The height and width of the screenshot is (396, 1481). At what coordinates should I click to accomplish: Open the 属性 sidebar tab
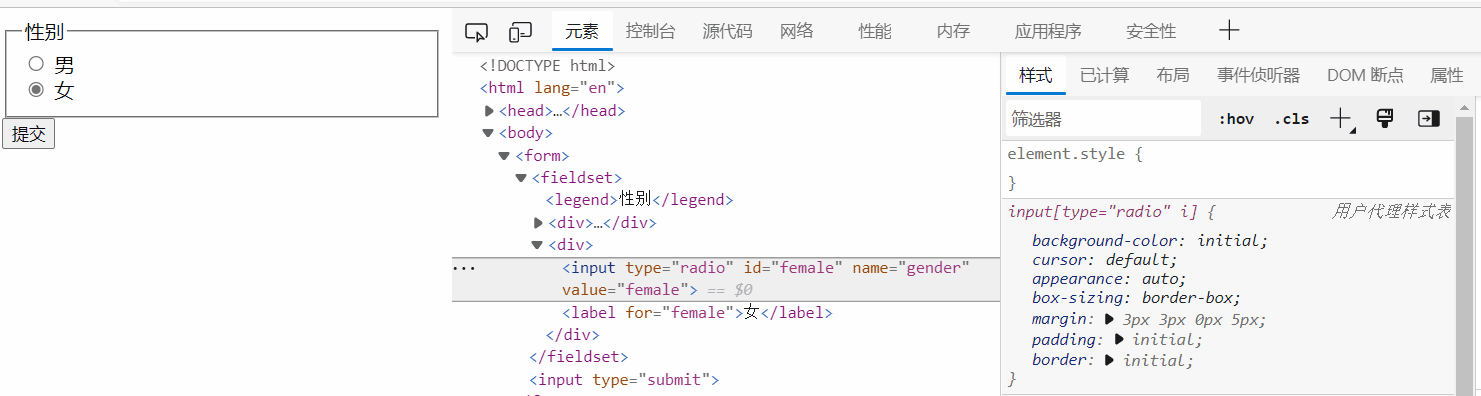(1447, 75)
